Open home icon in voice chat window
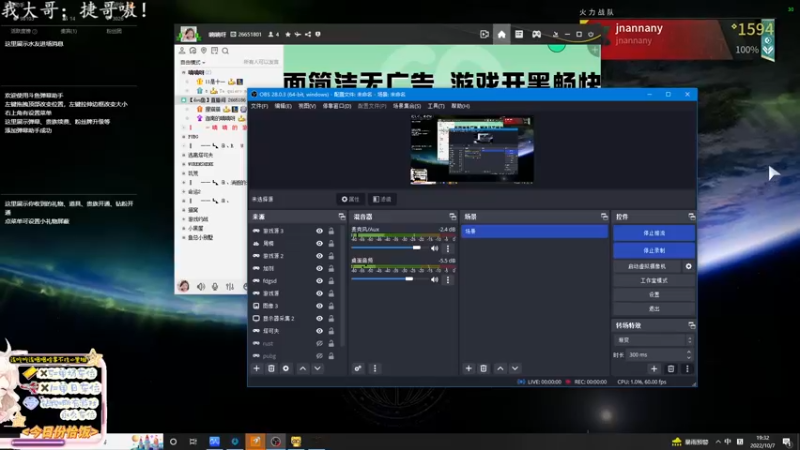Viewport: 800px width, 450px height. [x=502, y=34]
